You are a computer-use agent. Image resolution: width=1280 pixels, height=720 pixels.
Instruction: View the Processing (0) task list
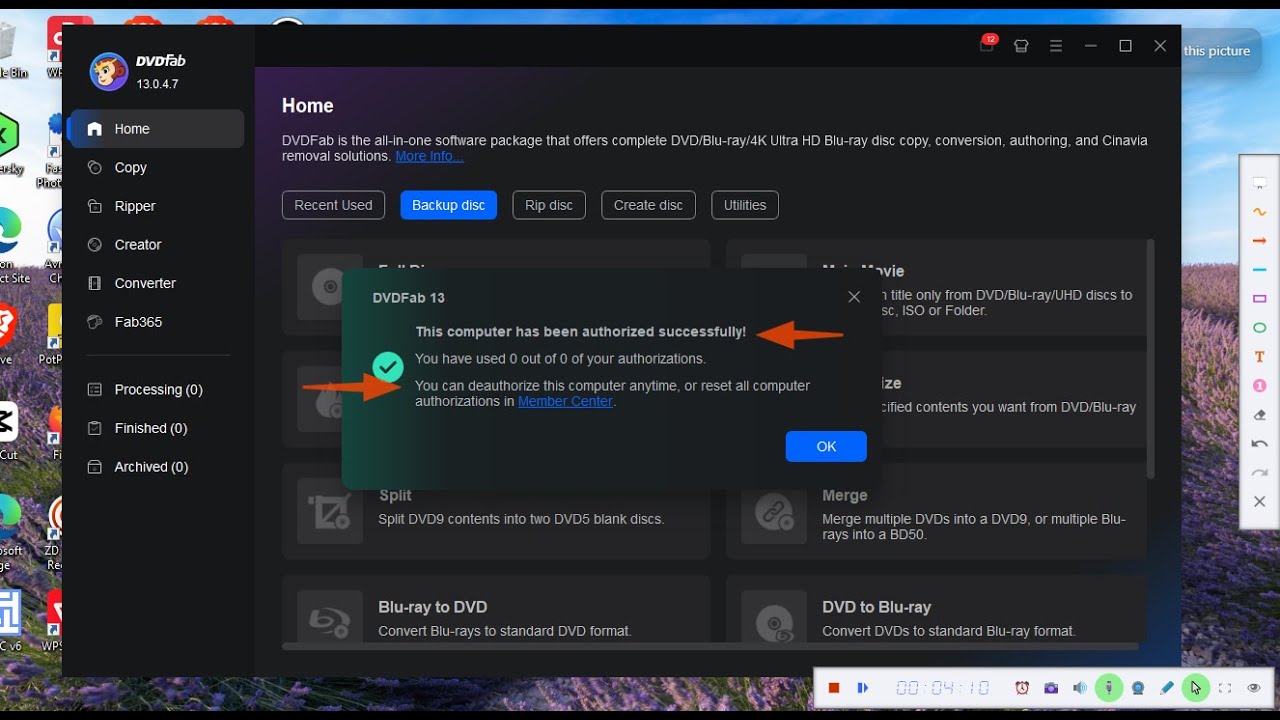point(156,390)
